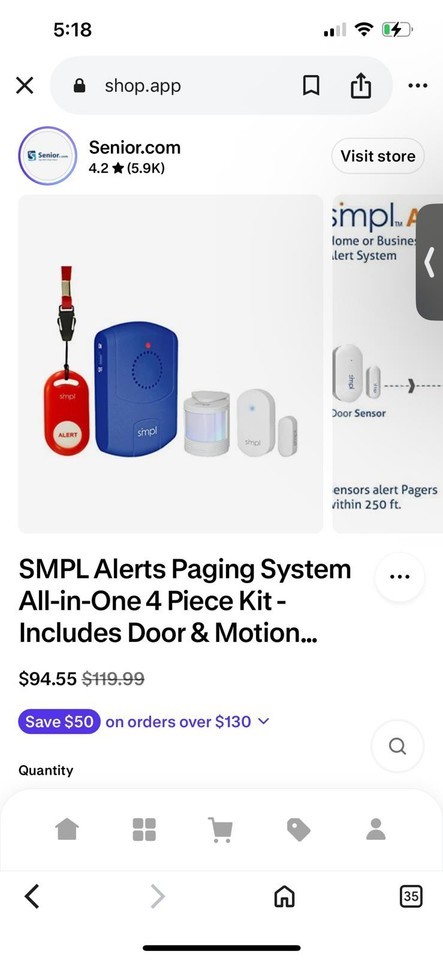The image size is (443, 960).
Task: View the main product image of paging kit
Action: point(170,364)
